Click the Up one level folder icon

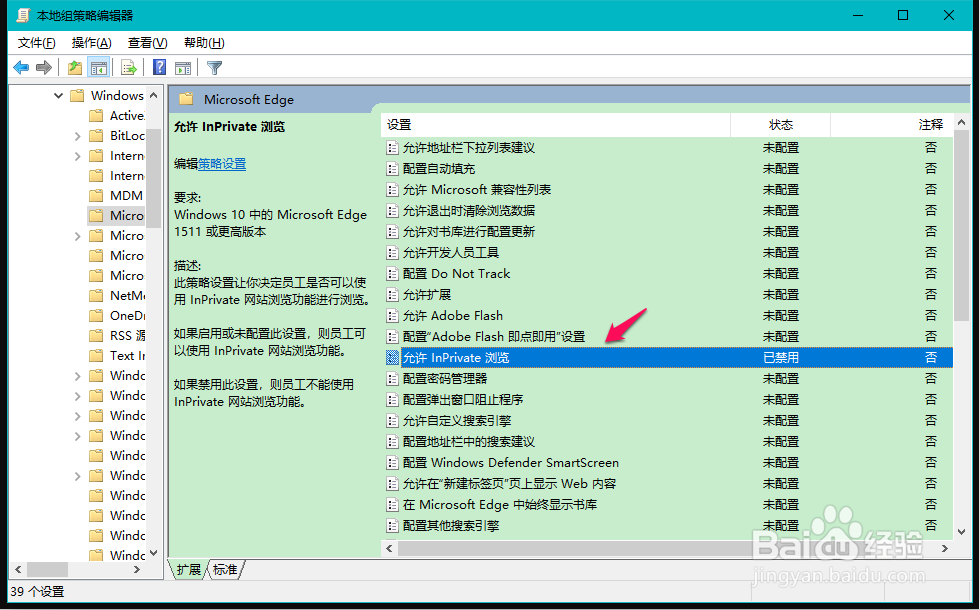(75, 68)
